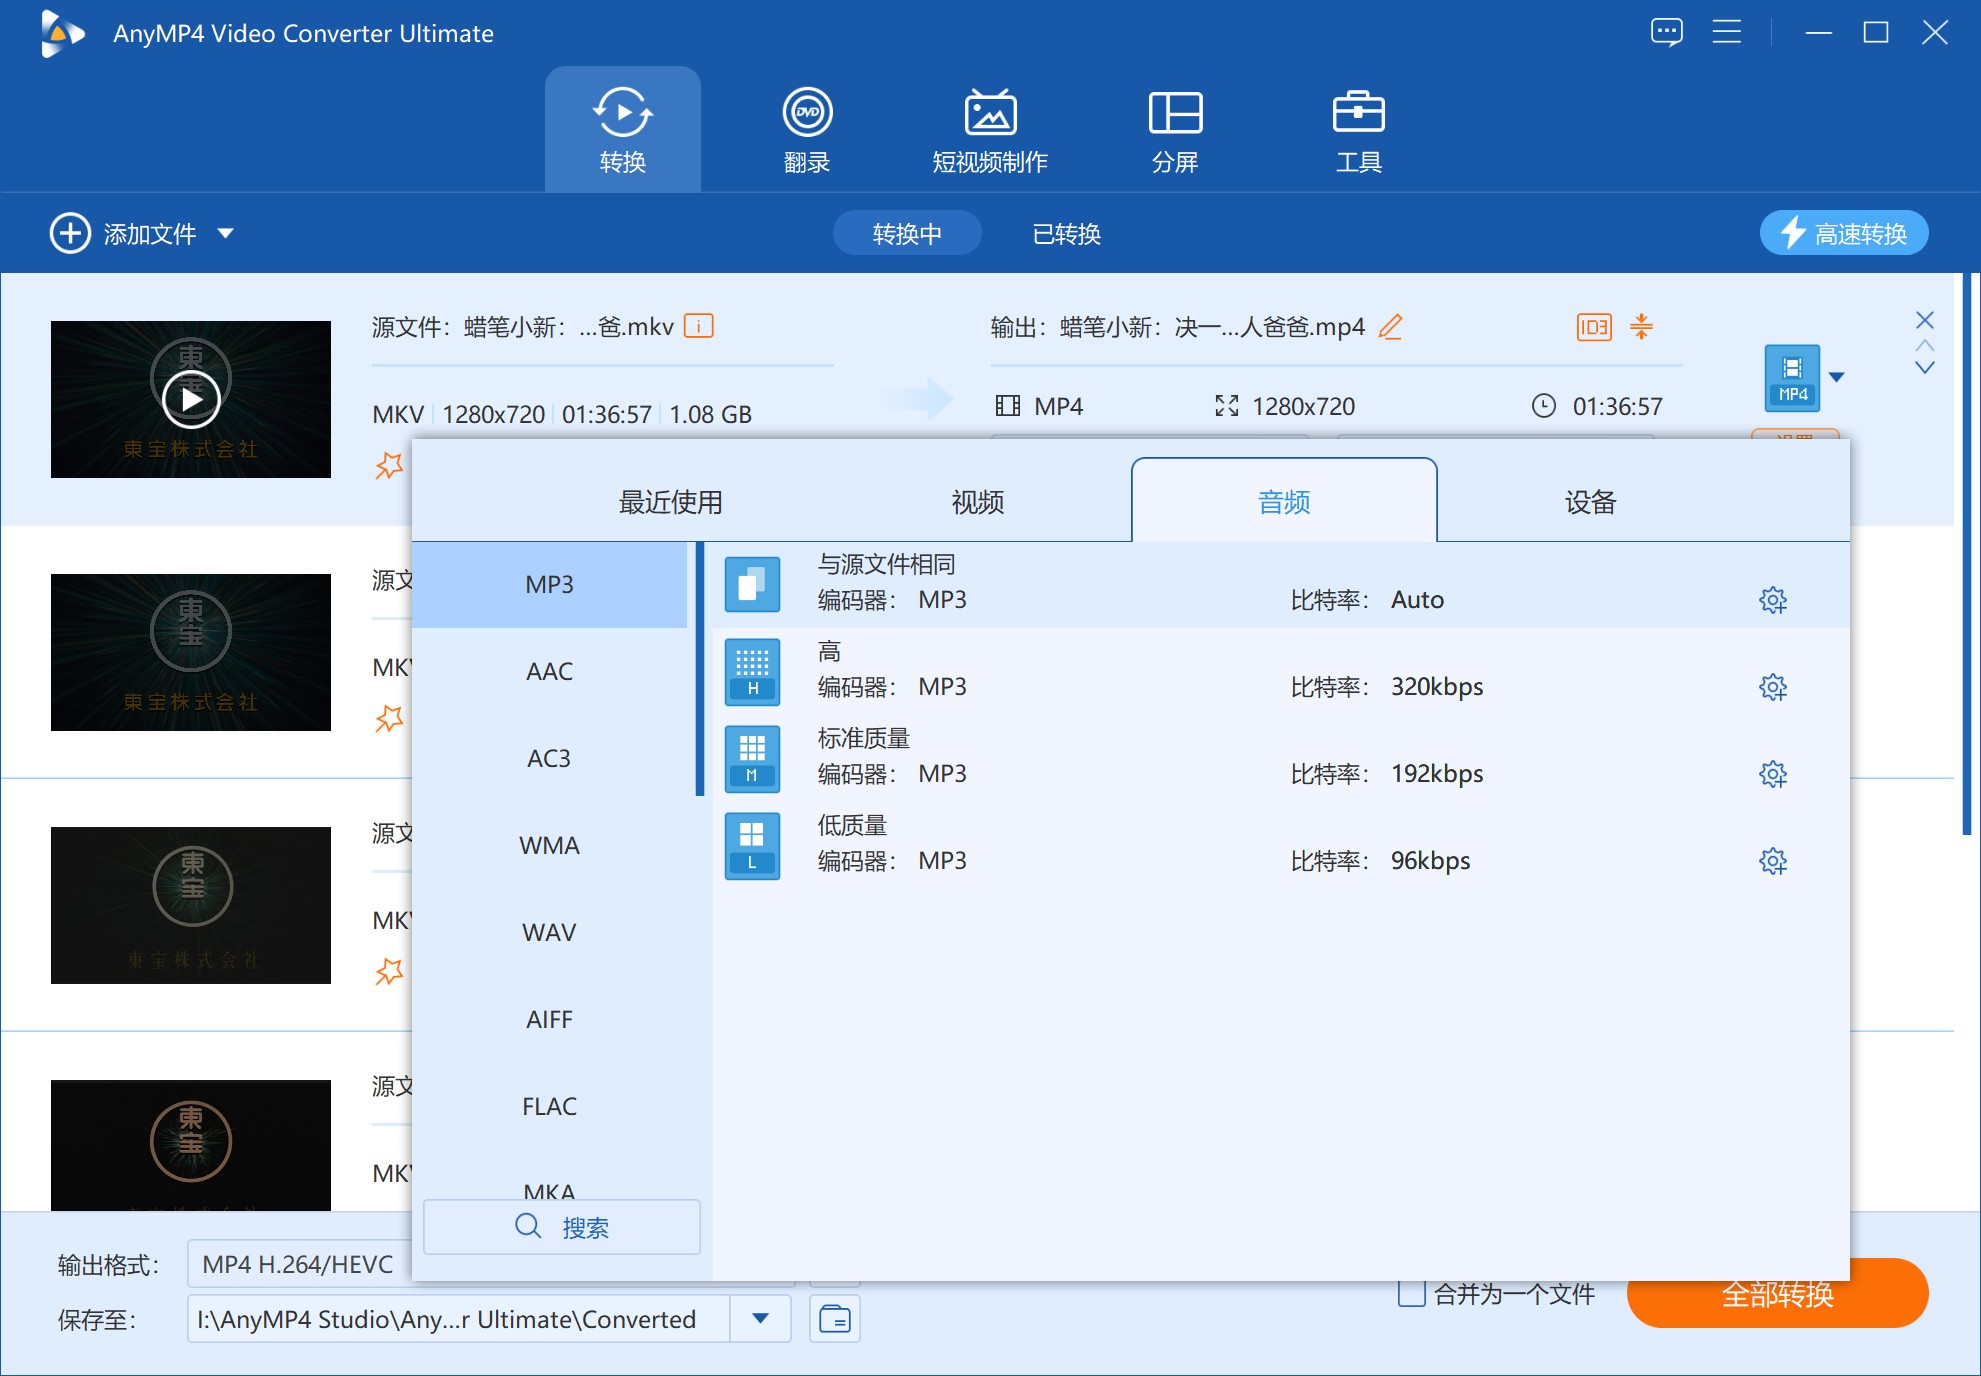Image resolution: width=1981 pixels, height=1376 pixels.
Task: Expand the save path dropdown arrow
Action: coord(760,1319)
